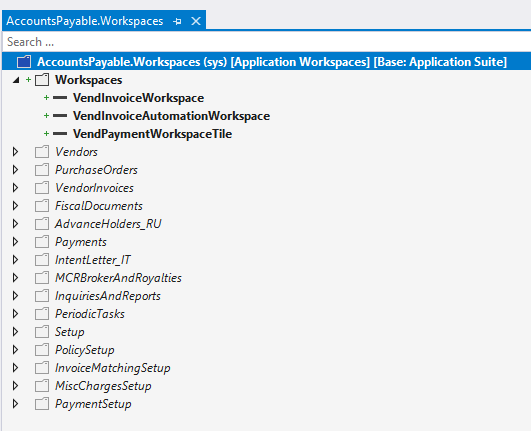Select the VendorInvoices label
The image size is (531, 431).
coord(94,188)
